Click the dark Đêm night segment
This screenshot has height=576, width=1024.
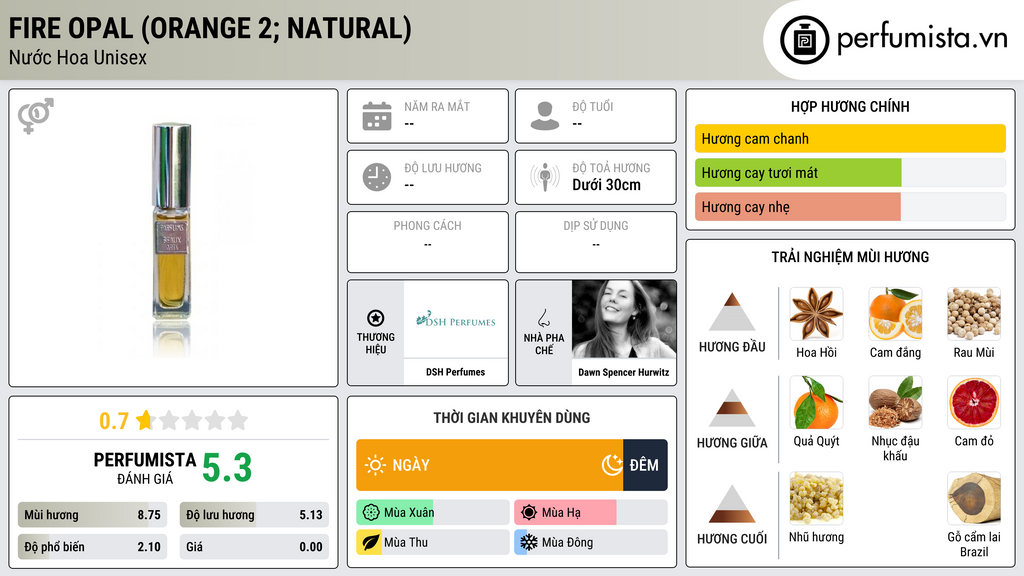pos(645,465)
